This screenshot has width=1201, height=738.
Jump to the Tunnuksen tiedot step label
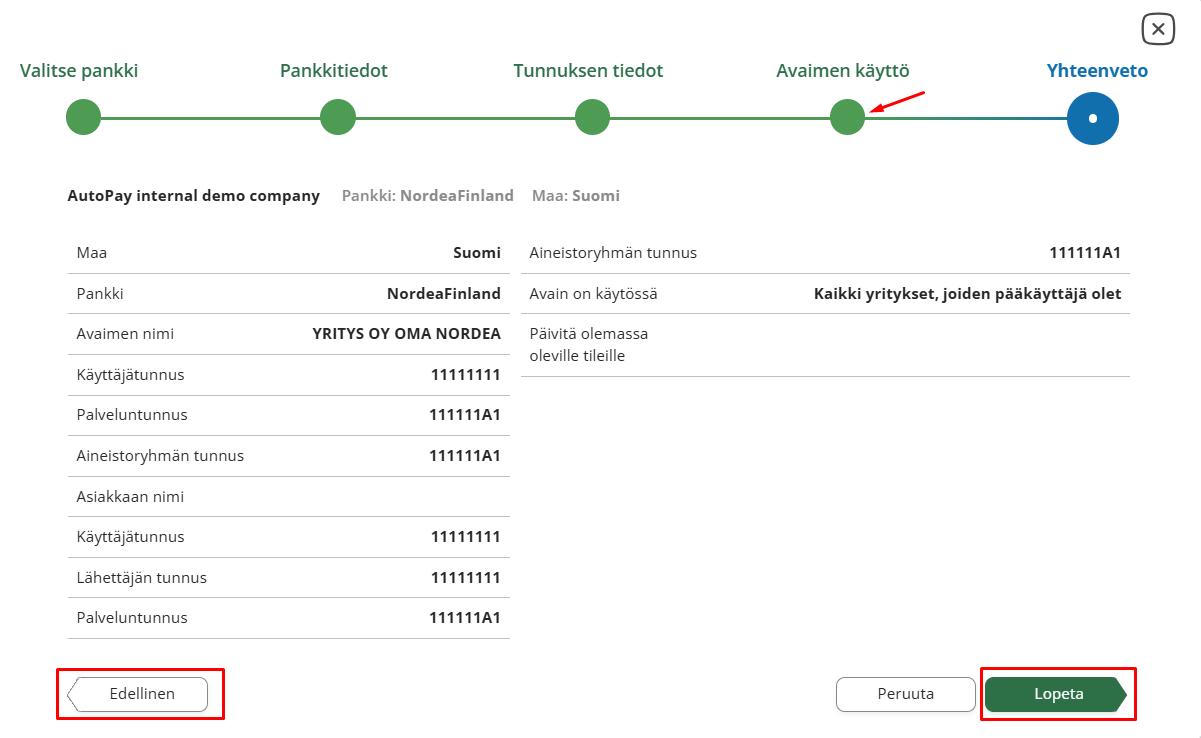click(588, 71)
